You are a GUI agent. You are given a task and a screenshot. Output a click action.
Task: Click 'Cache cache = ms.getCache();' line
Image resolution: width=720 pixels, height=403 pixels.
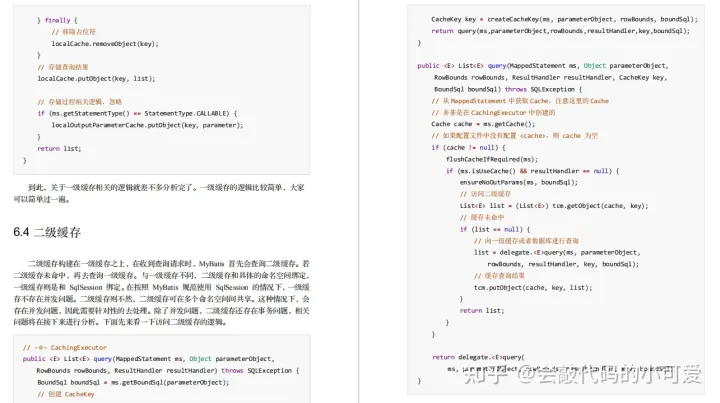coord(483,124)
